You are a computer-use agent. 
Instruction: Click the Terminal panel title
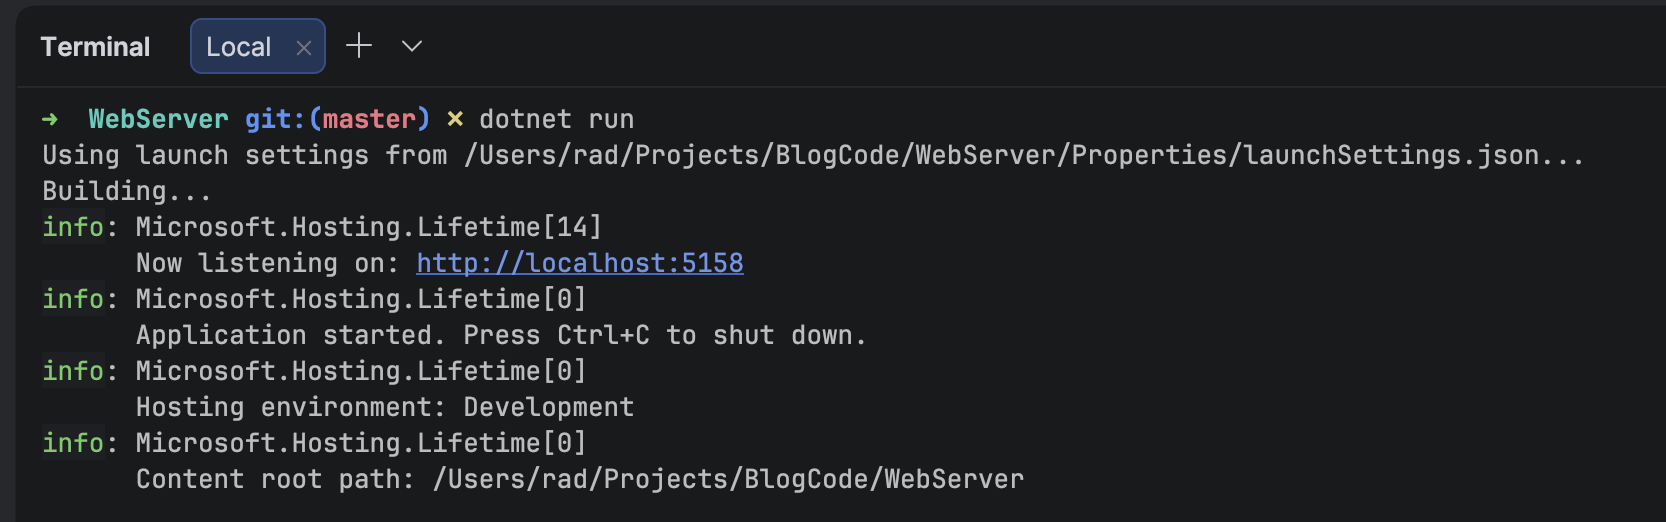(x=95, y=47)
